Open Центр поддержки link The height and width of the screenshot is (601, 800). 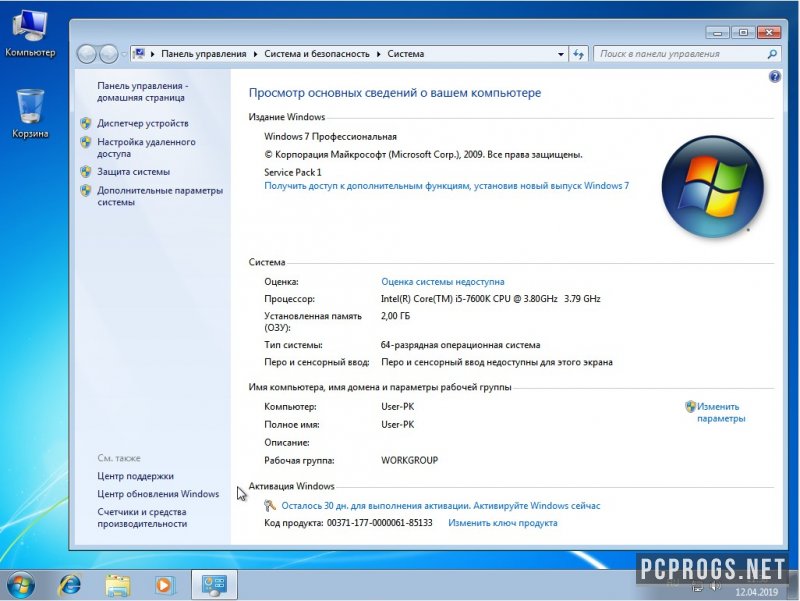click(x=136, y=476)
